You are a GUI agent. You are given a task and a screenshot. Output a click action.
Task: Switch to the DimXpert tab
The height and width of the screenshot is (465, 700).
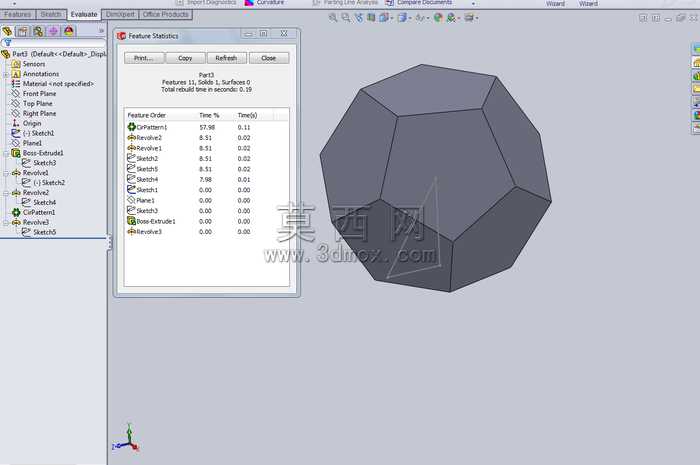(120, 14)
